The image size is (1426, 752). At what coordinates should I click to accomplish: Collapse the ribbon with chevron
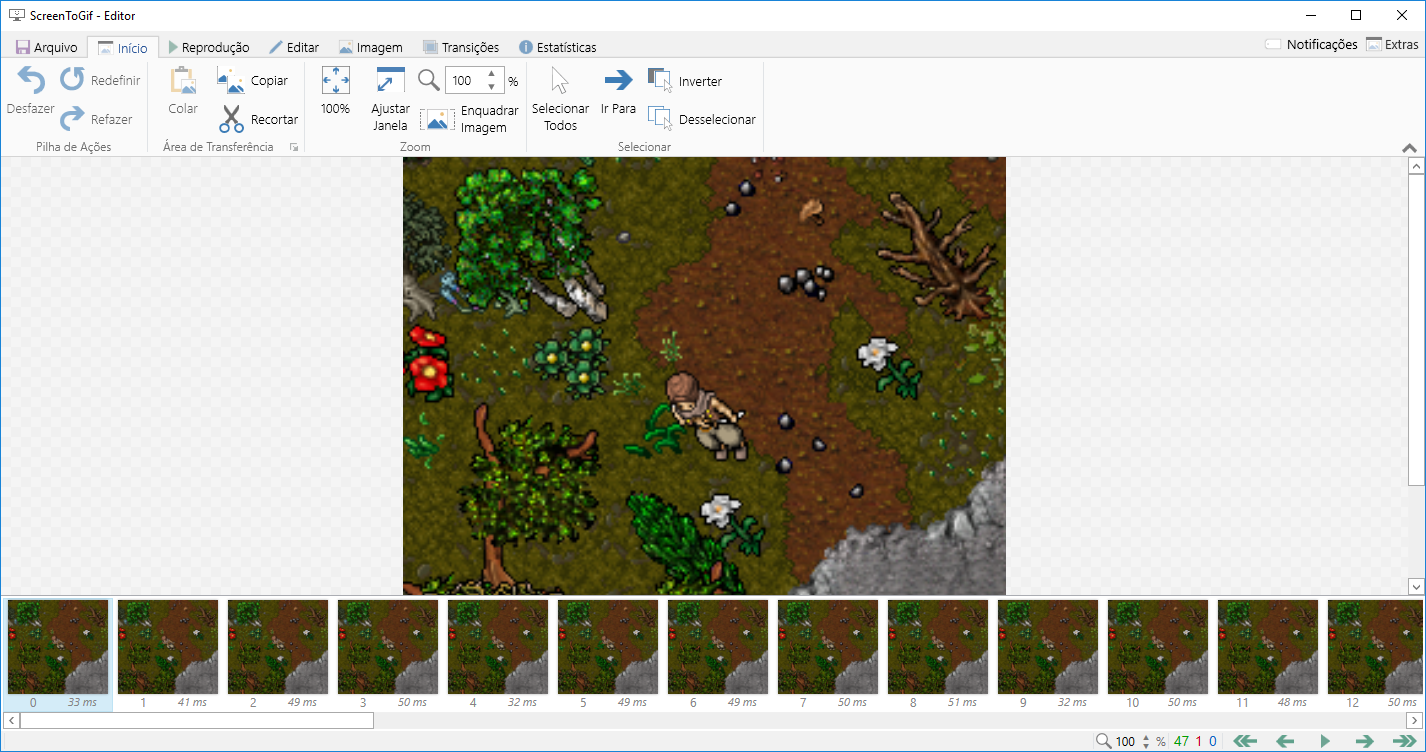(x=1409, y=148)
